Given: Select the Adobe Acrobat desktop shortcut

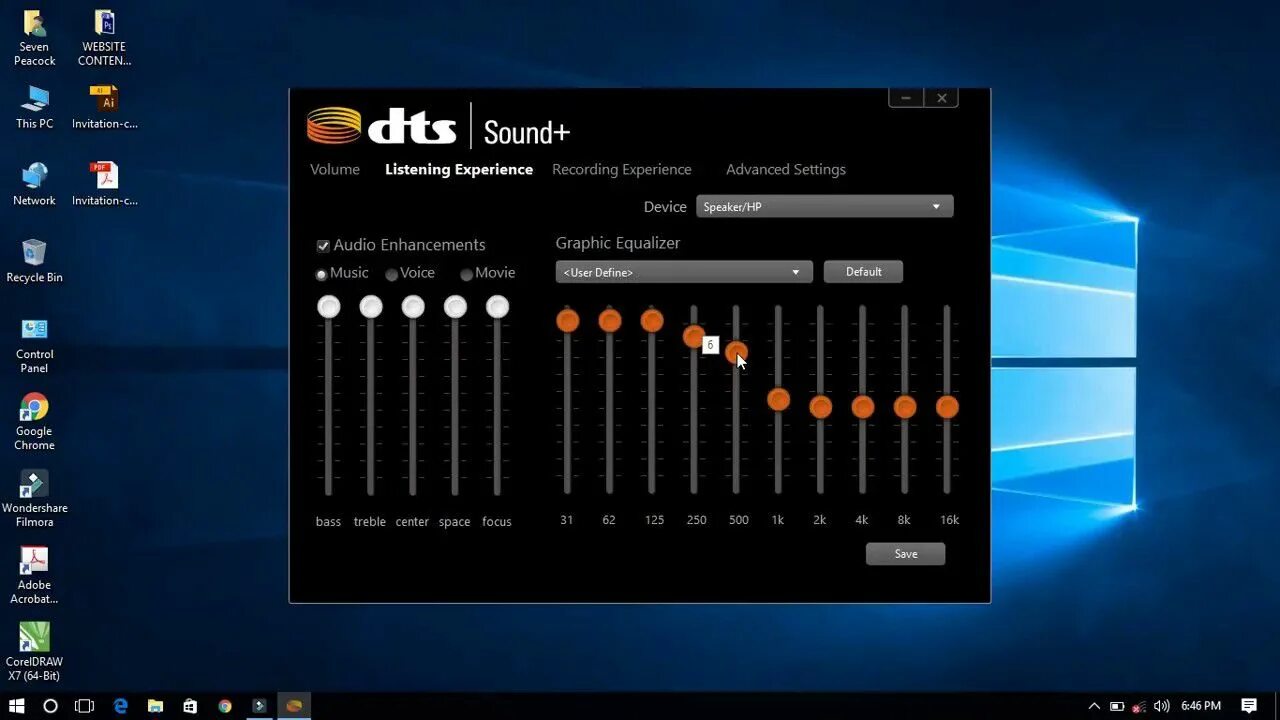Looking at the screenshot, I should pos(34,576).
